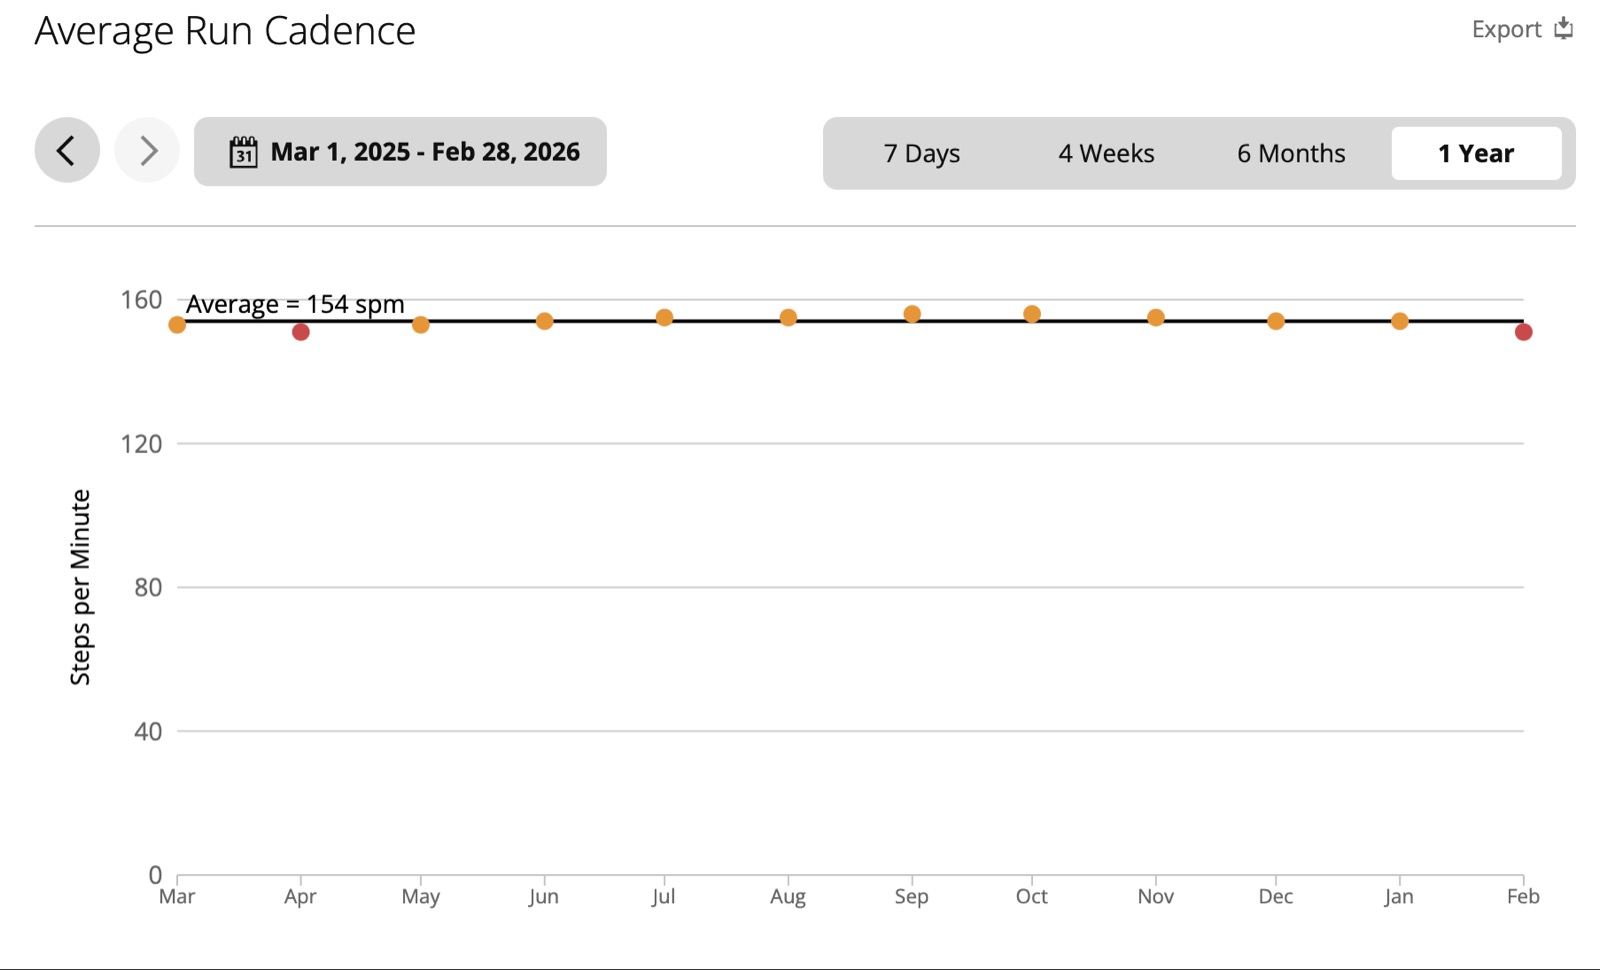
Task: Click the May cadence data point
Action: pyautogui.click(x=421, y=325)
